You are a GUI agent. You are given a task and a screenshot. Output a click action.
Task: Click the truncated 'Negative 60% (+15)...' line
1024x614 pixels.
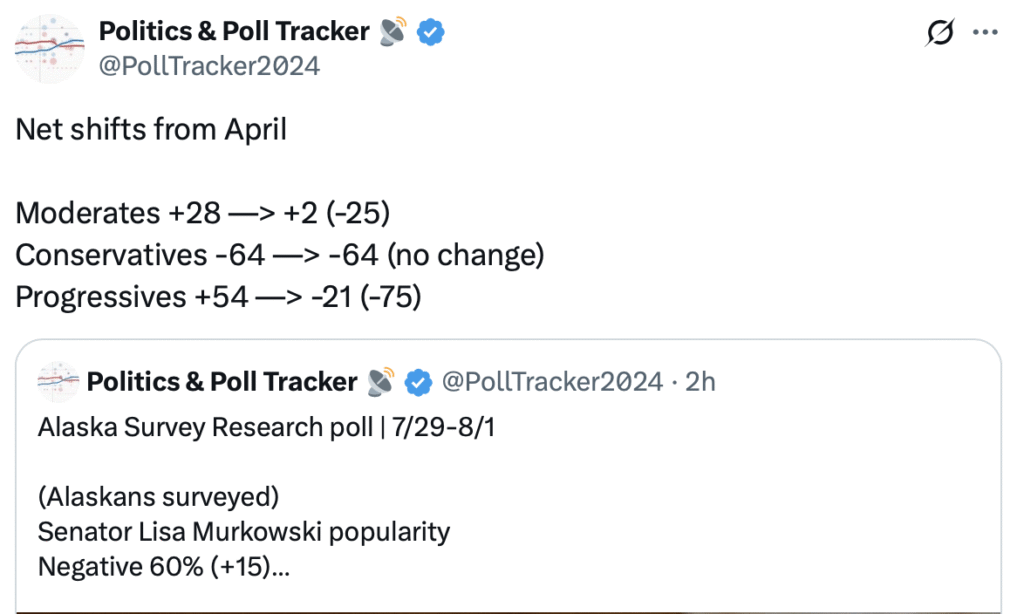point(164,567)
